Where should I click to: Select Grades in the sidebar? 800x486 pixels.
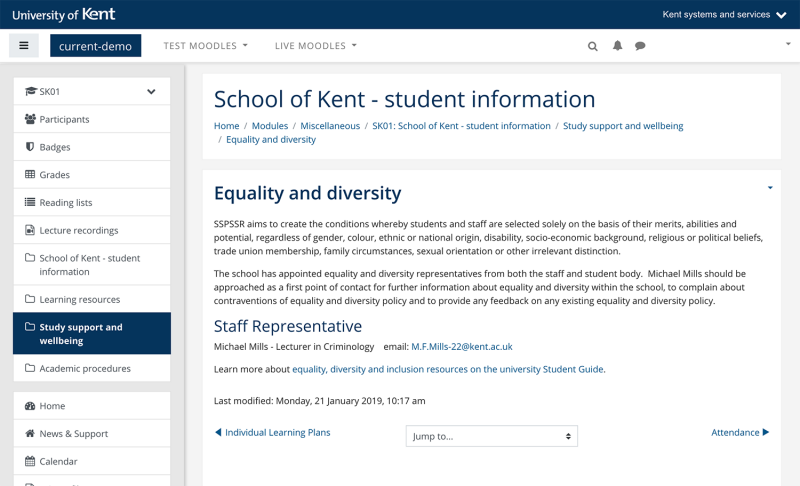(92, 174)
